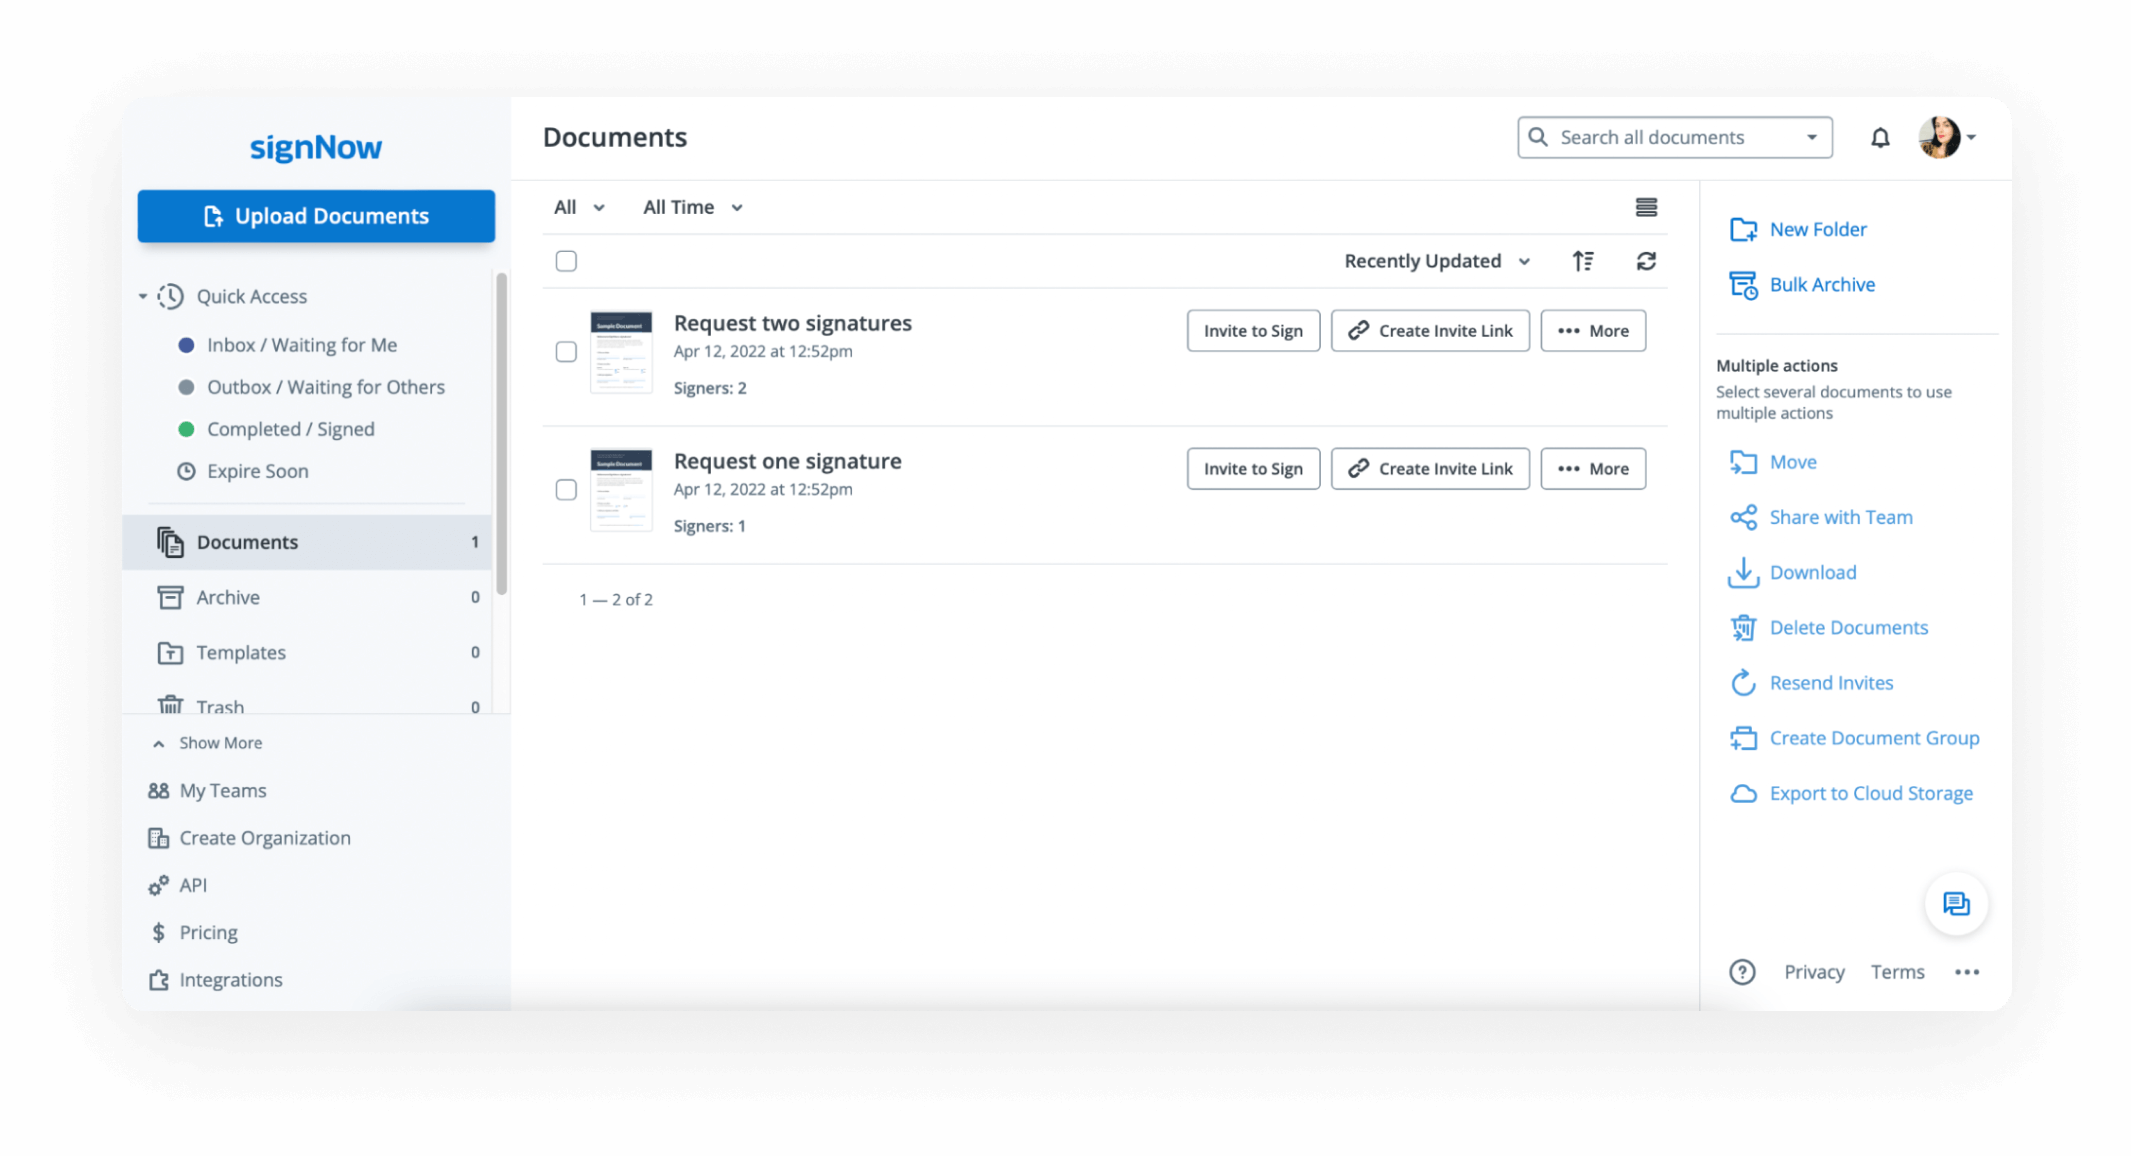Click the Upload Documents button
Screen dimensions: 2131x1156
click(x=316, y=216)
